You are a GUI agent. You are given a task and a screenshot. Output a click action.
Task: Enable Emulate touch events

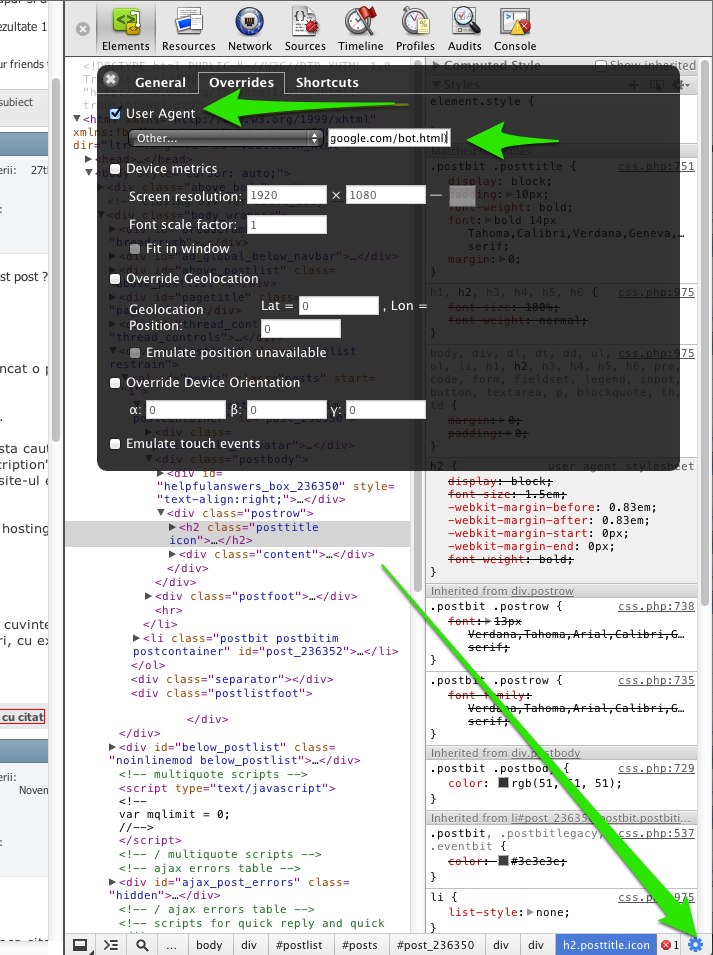116,443
